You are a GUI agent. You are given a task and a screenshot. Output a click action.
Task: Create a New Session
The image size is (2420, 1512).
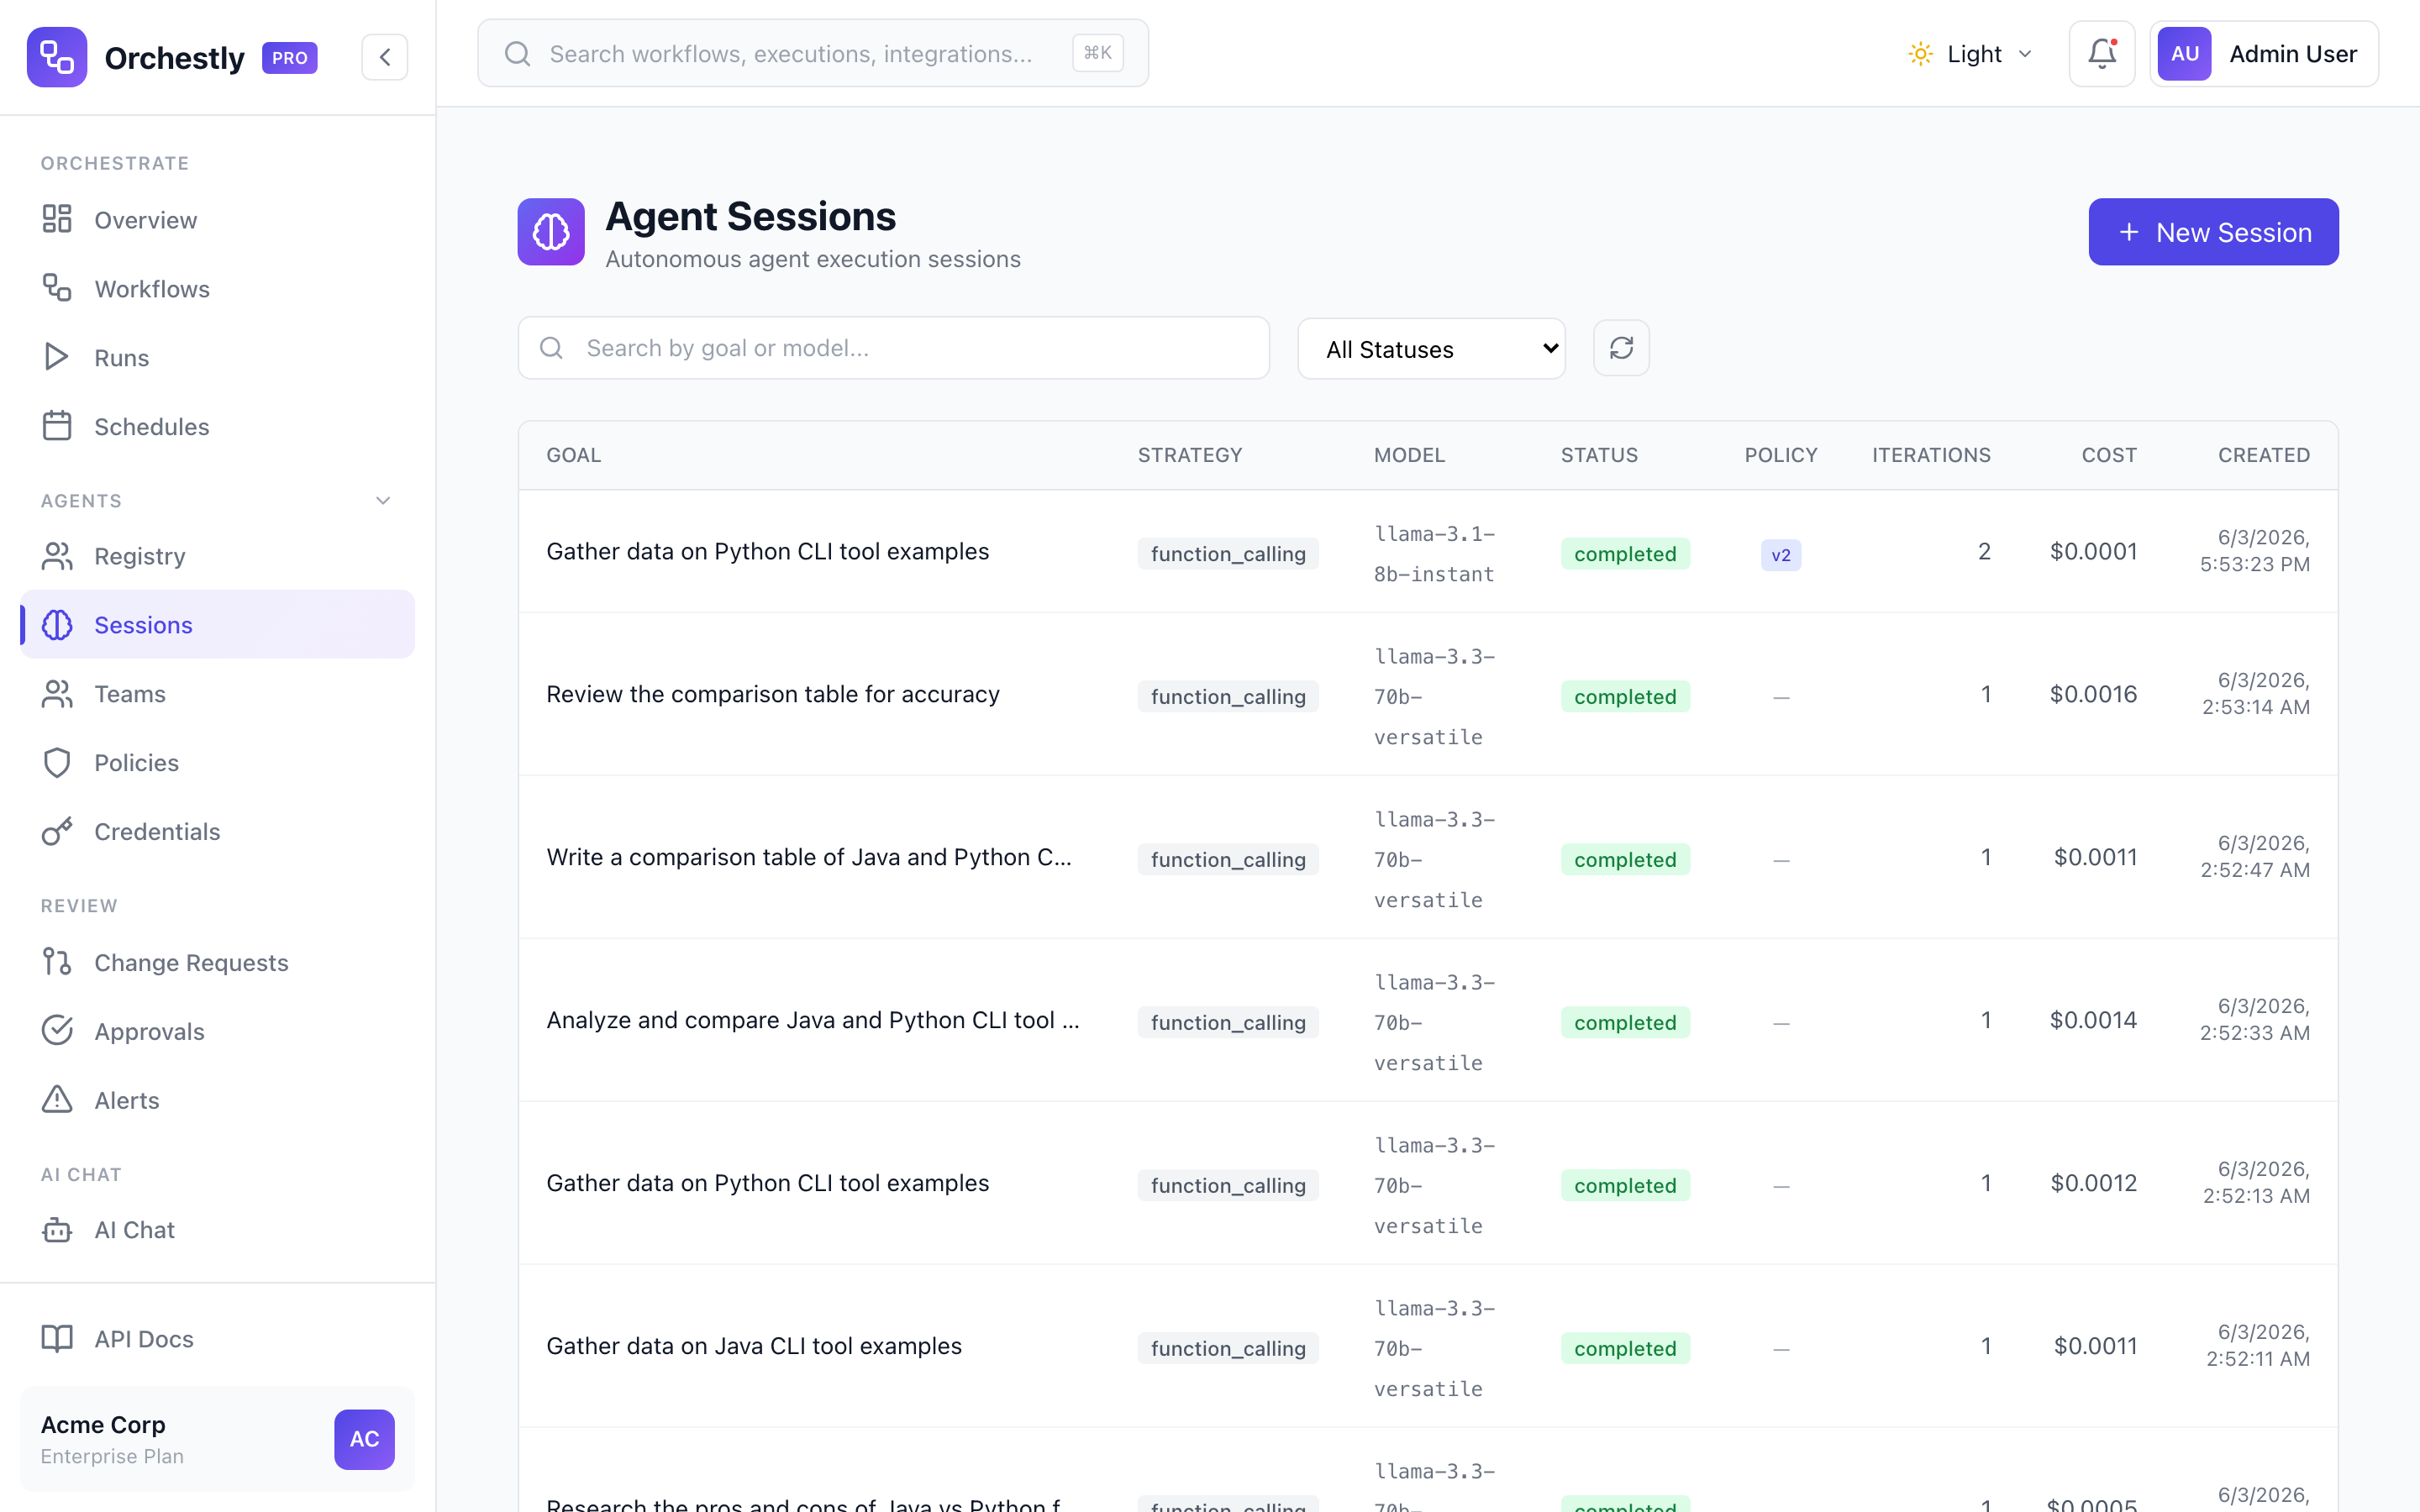point(2213,232)
